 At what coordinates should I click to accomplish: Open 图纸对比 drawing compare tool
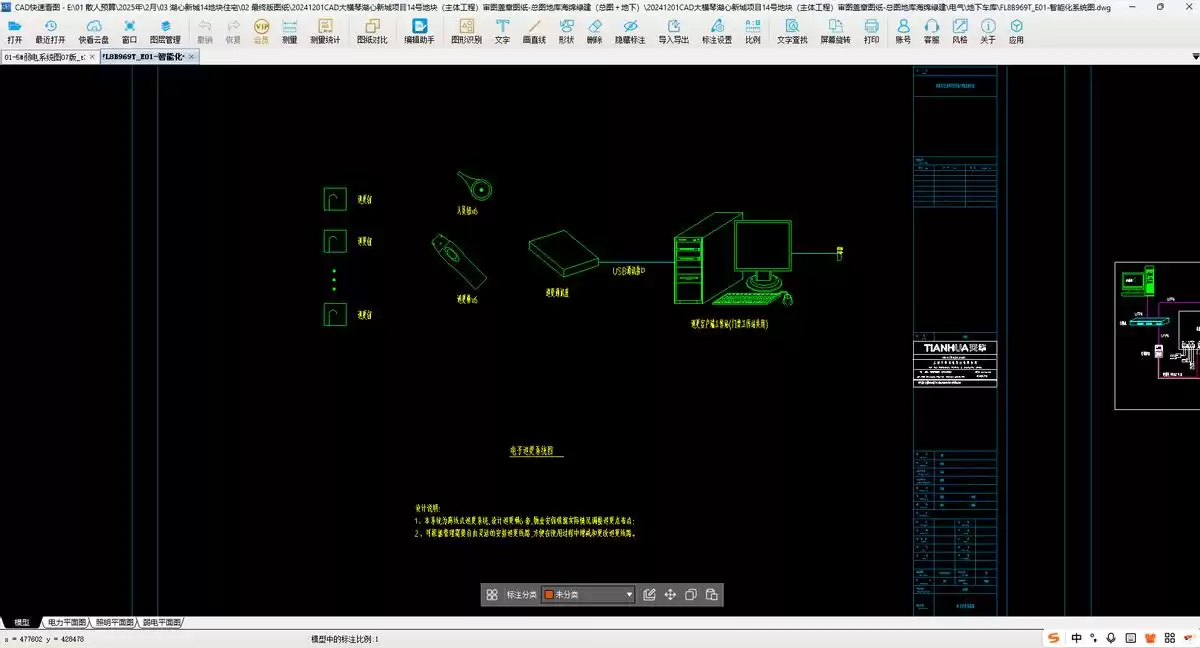click(372, 31)
